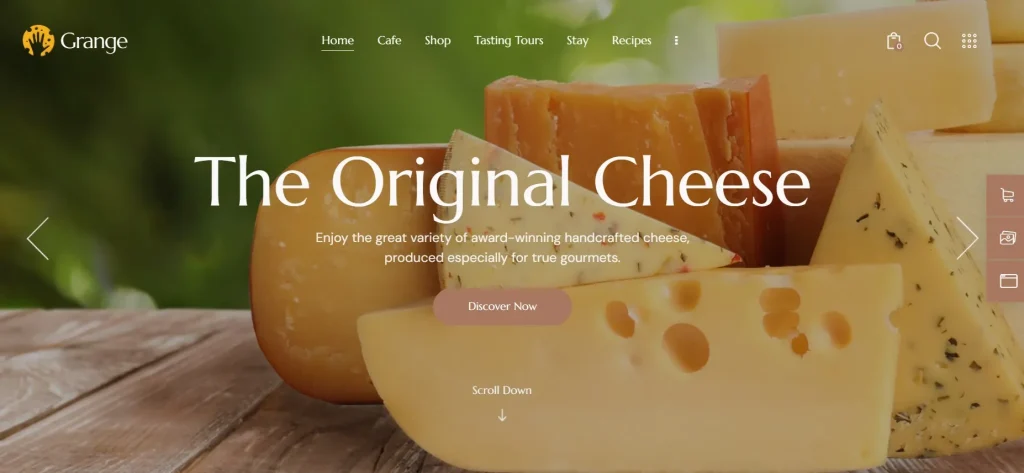Open the Cafe menu item

[x=389, y=41]
